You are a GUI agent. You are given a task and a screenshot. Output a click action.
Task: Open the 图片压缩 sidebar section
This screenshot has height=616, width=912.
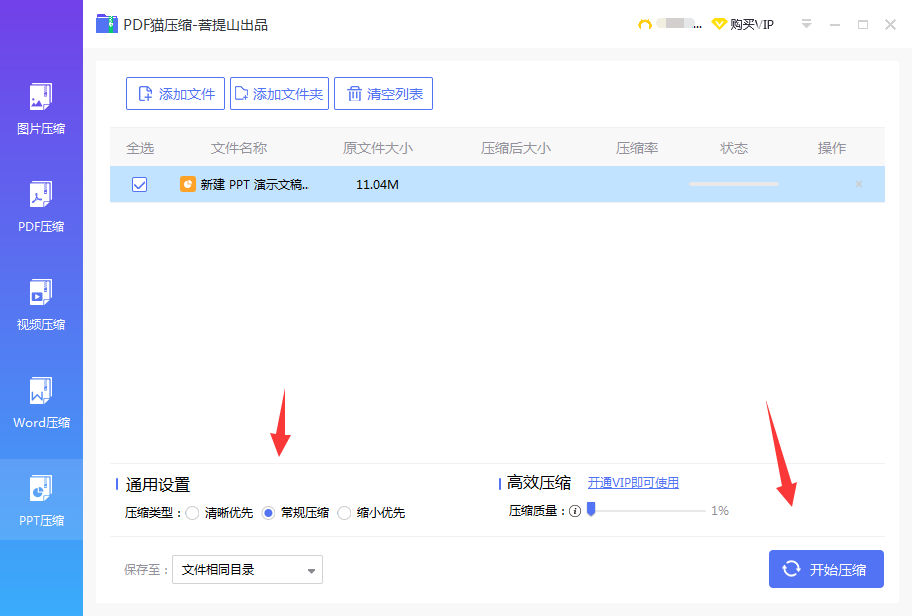tap(41, 109)
